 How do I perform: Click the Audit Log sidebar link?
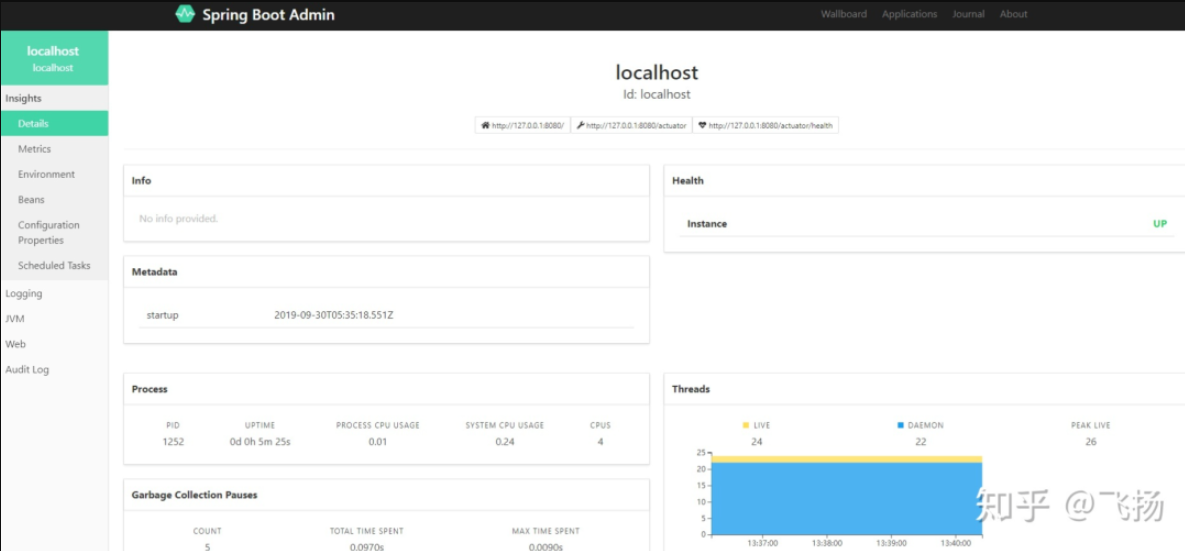coord(27,370)
